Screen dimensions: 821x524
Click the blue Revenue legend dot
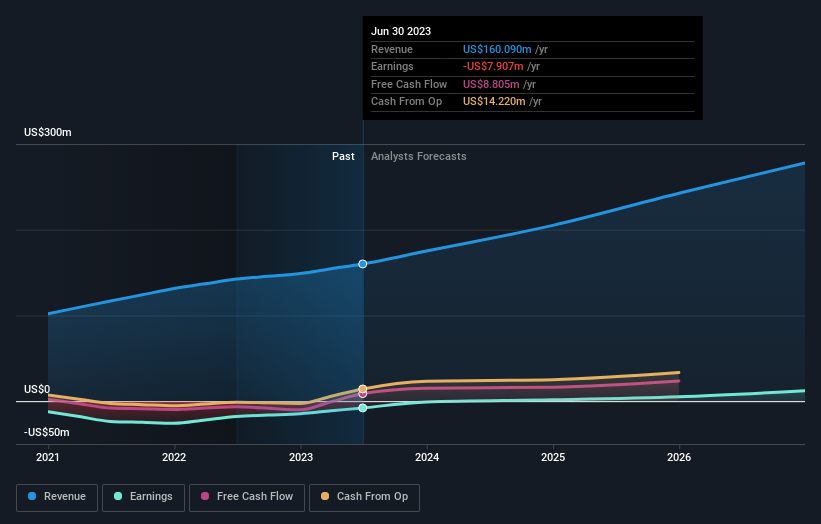pos(32,496)
